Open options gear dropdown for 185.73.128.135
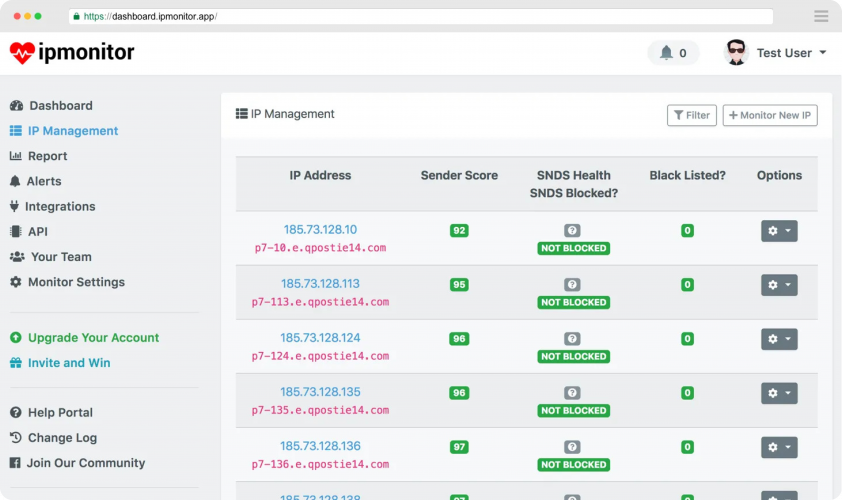Screen dimensions: 842x500 (x=779, y=393)
